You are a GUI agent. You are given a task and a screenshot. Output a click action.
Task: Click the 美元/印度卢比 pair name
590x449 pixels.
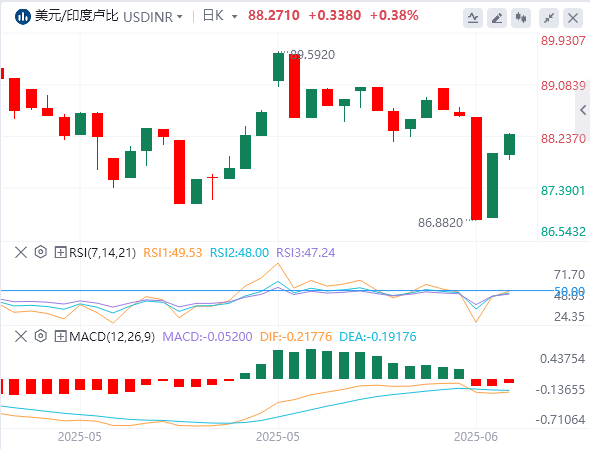(x=77, y=16)
